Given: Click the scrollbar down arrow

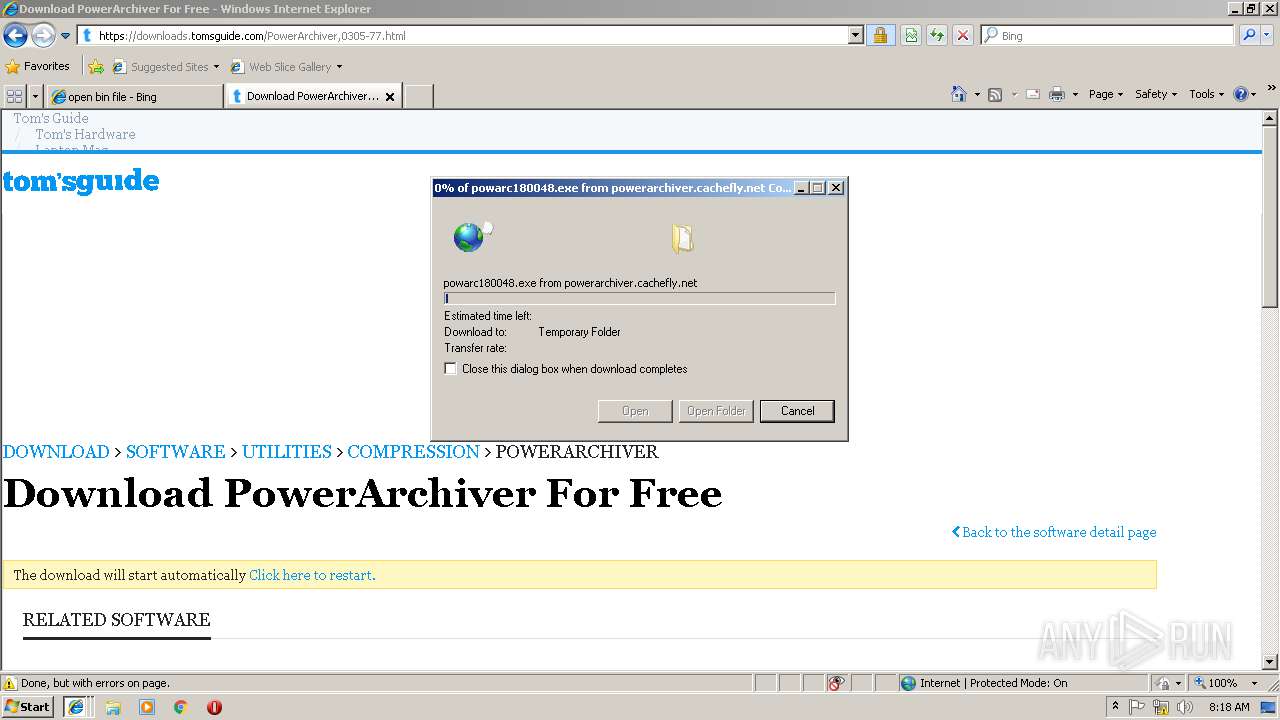Looking at the screenshot, I should (1270, 662).
